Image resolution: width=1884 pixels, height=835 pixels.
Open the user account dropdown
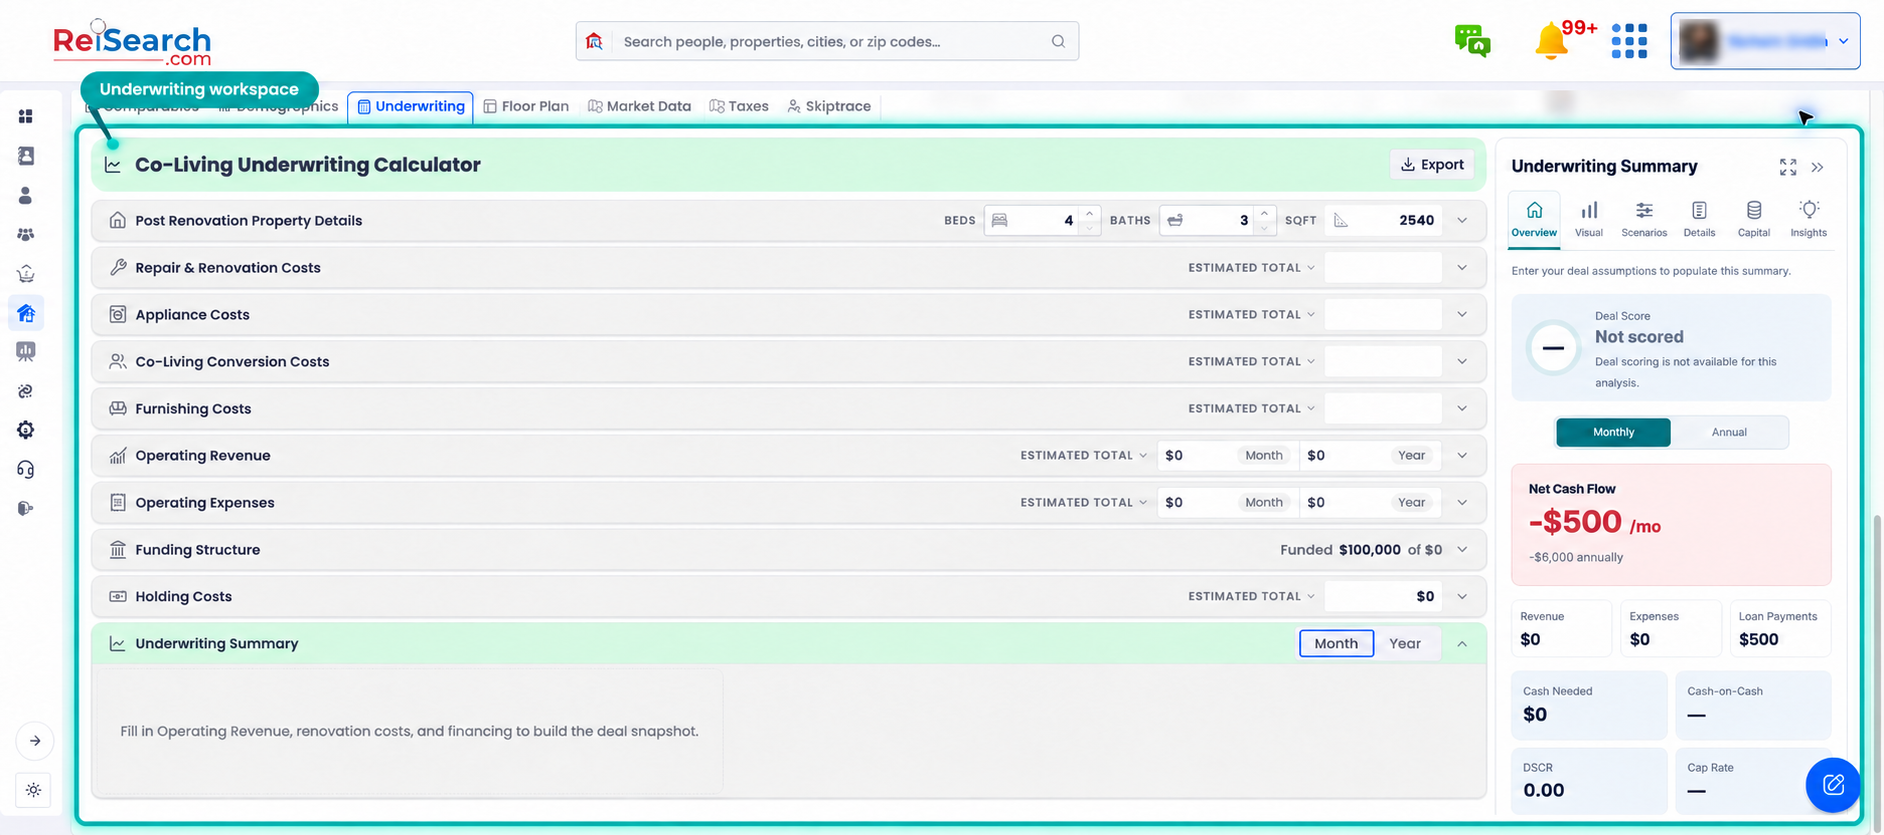pos(1765,41)
